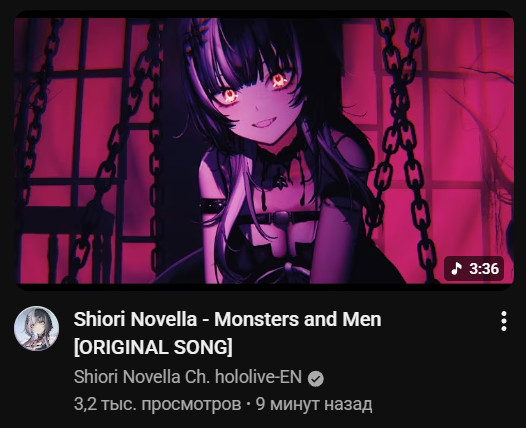The image size is (526, 428).
Task: Open the Monsters and Men video thumbnail
Action: pos(264,151)
